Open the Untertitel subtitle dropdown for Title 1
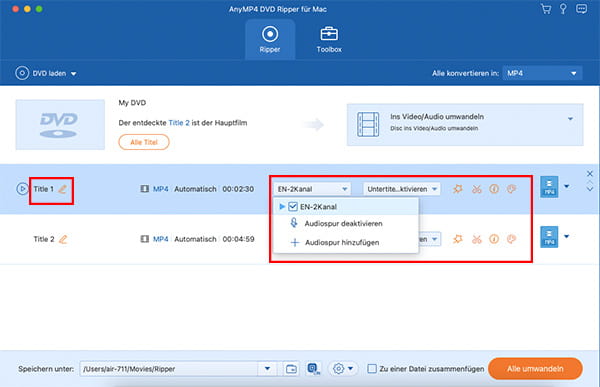 [401, 189]
